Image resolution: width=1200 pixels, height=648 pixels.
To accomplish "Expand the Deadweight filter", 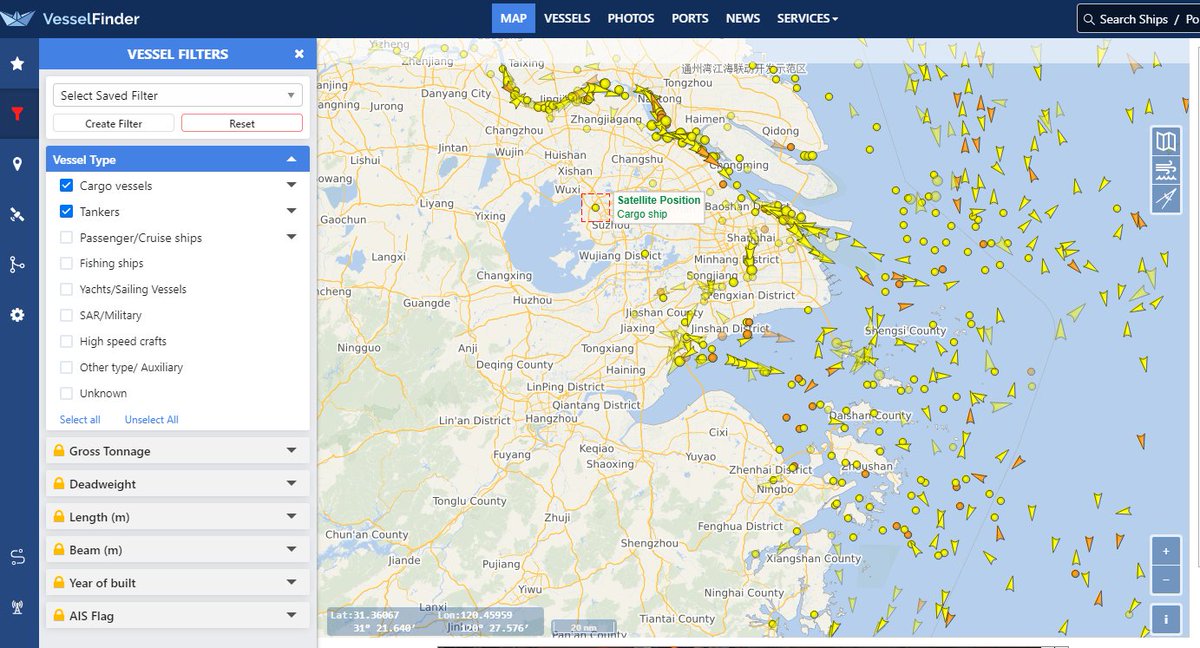I will (178, 484).
